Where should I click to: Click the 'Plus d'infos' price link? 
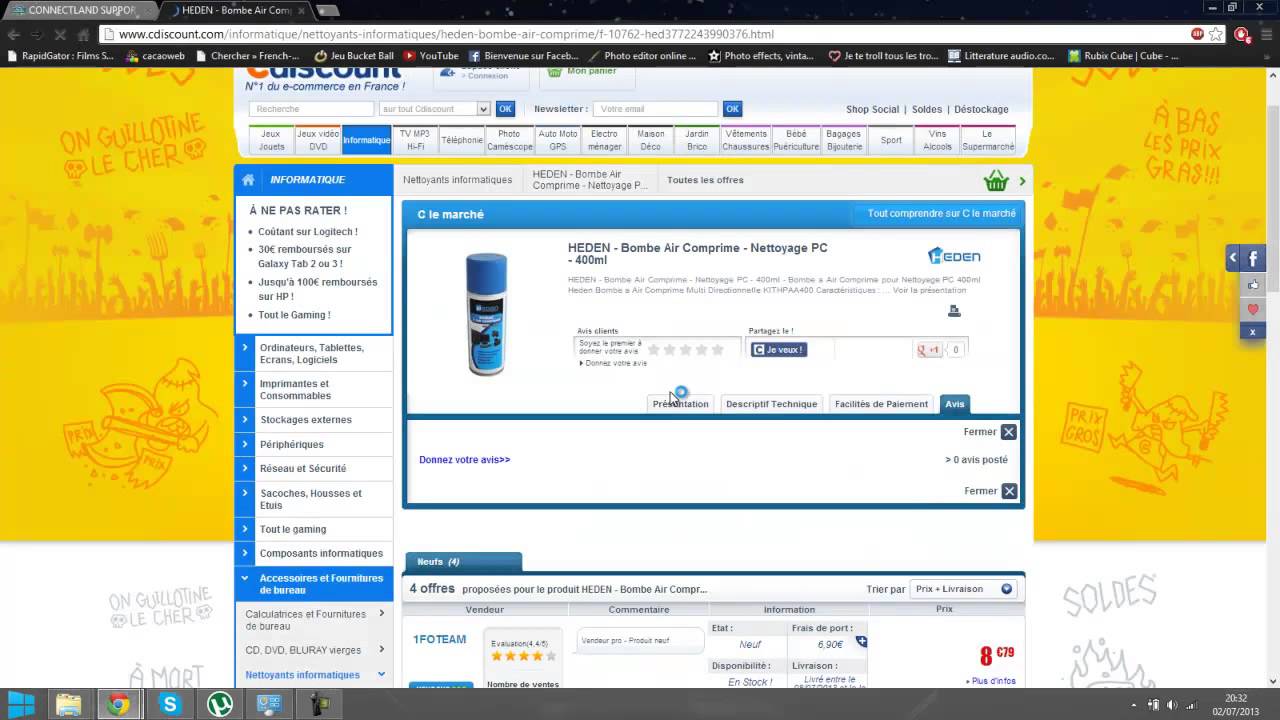coord(990,681)
